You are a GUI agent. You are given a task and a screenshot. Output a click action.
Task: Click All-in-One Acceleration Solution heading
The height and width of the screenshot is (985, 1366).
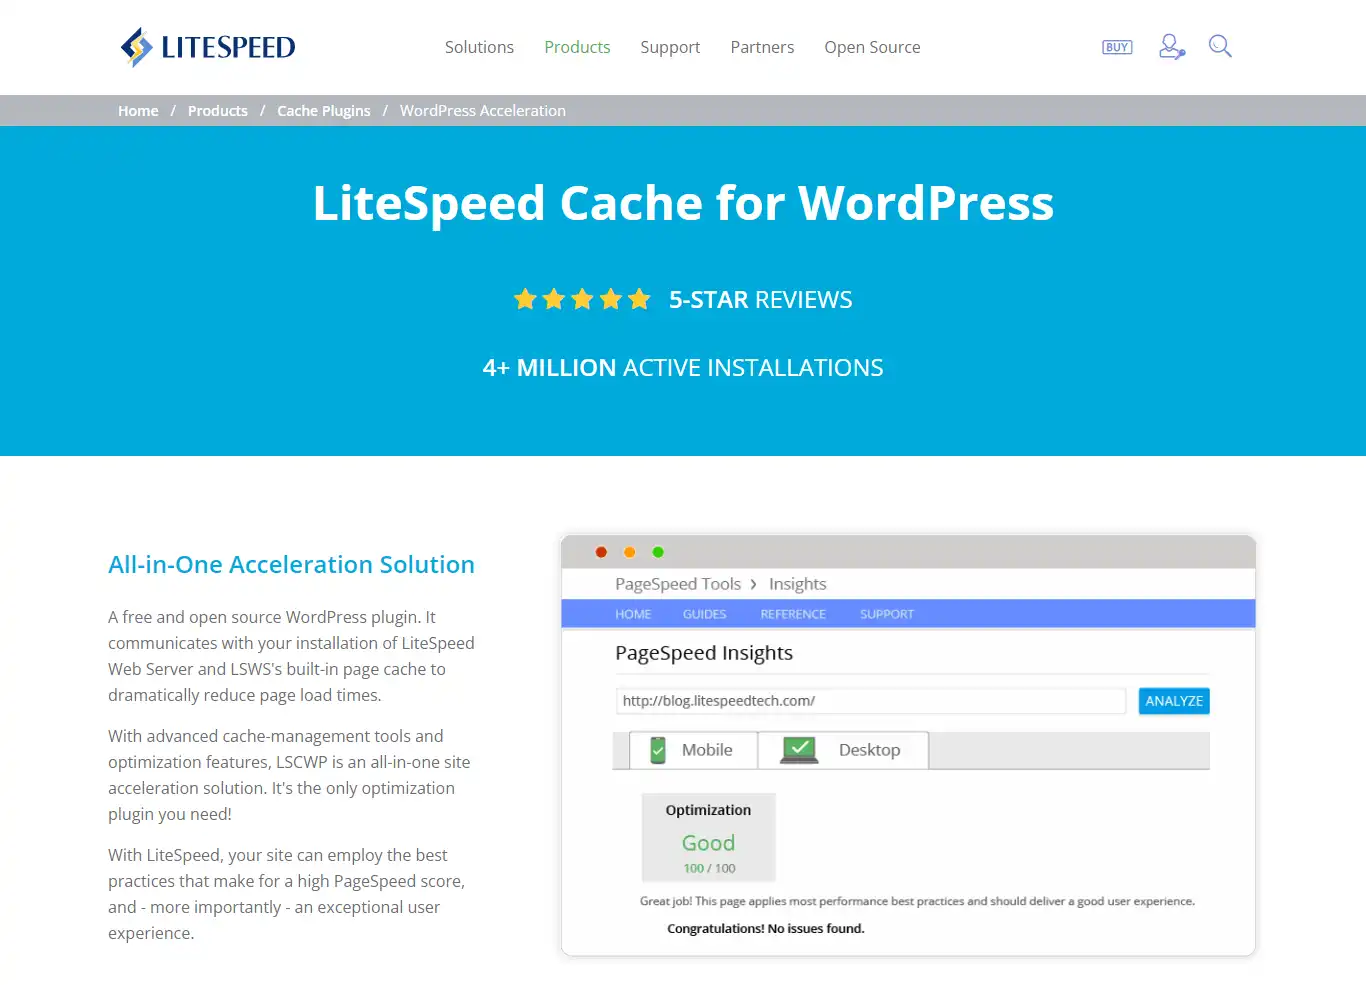coord(291,565)
